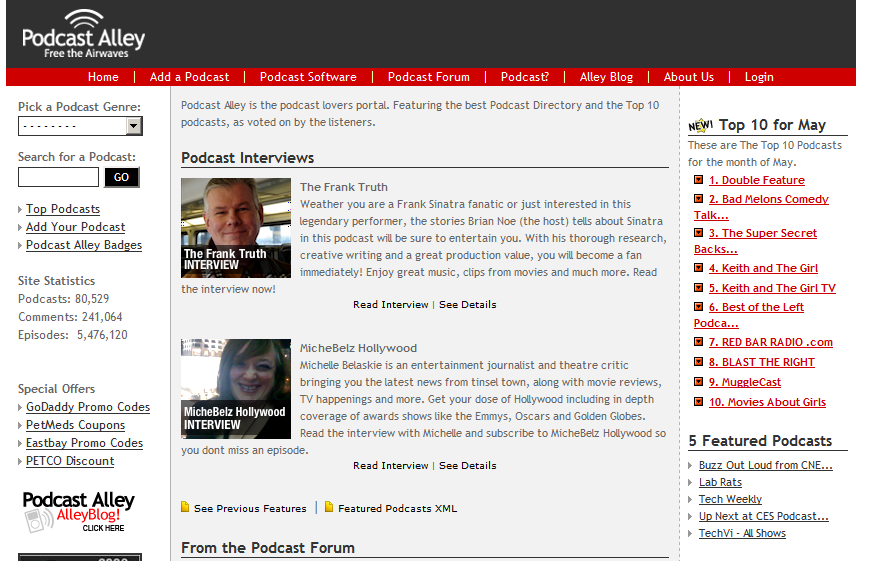Open the Podcast Genre dropdown arrow

(134, 126)
